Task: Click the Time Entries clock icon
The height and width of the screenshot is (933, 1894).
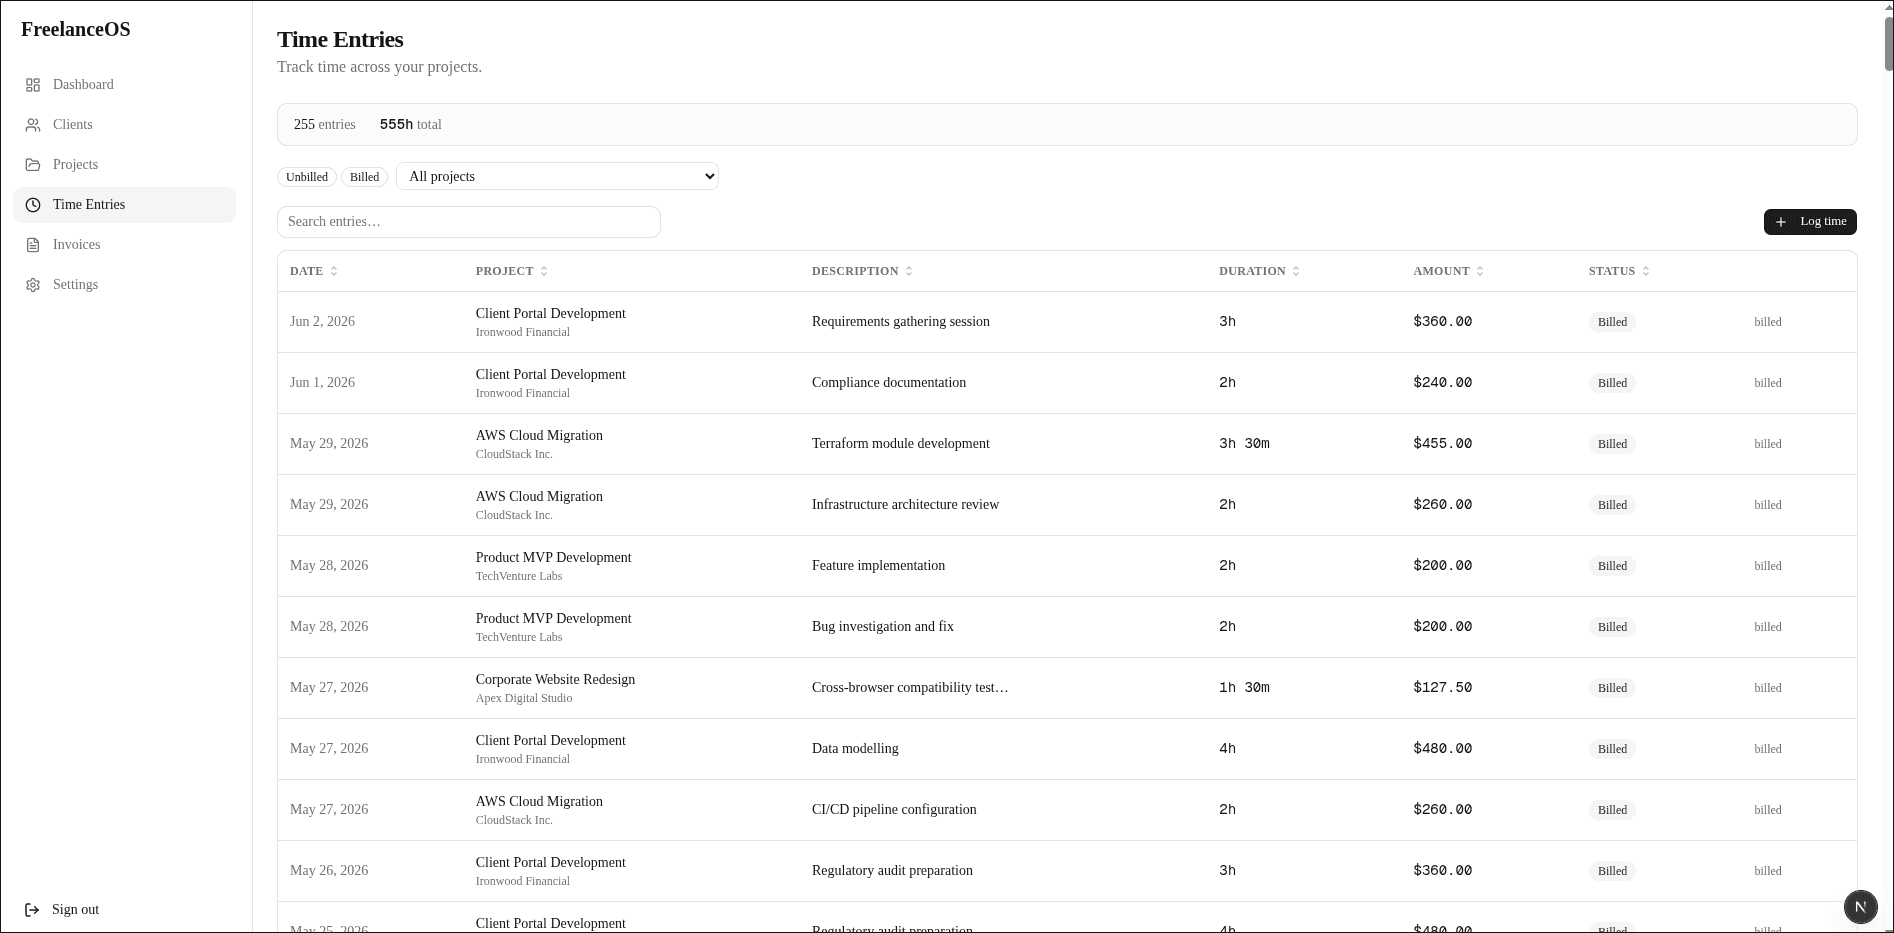Action: (x=33, y=205)
